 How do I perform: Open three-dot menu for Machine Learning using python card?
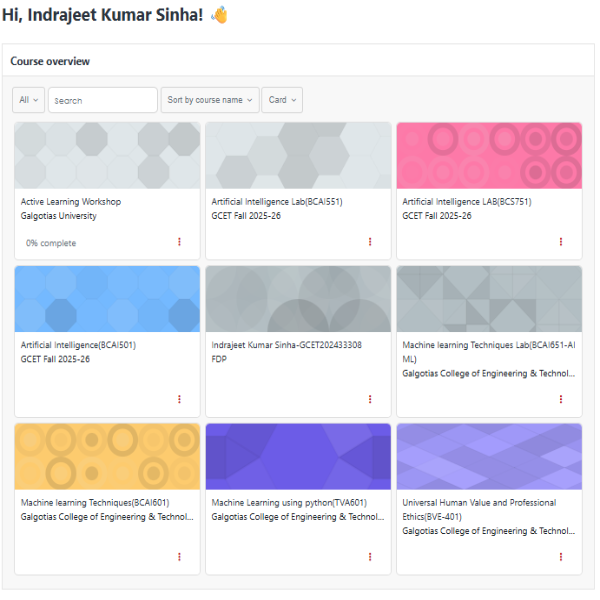pos(370,557)
